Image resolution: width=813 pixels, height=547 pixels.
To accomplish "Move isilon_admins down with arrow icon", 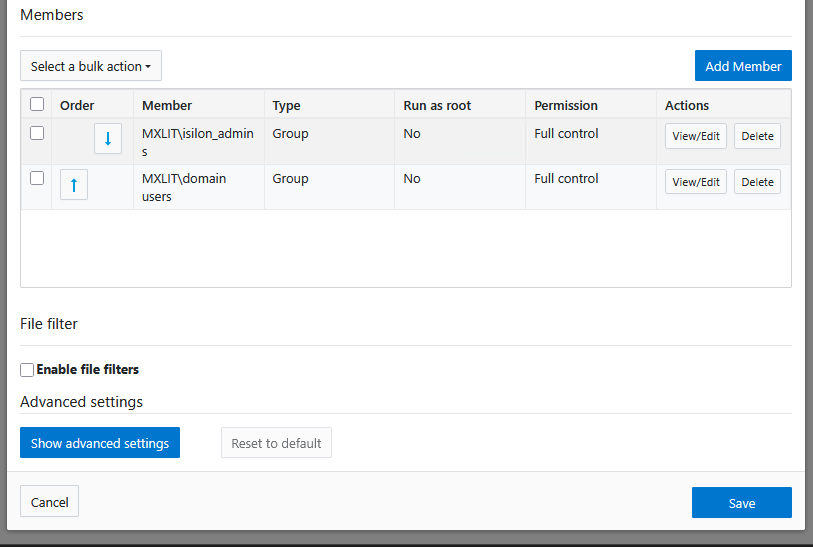I will [108, 138].
